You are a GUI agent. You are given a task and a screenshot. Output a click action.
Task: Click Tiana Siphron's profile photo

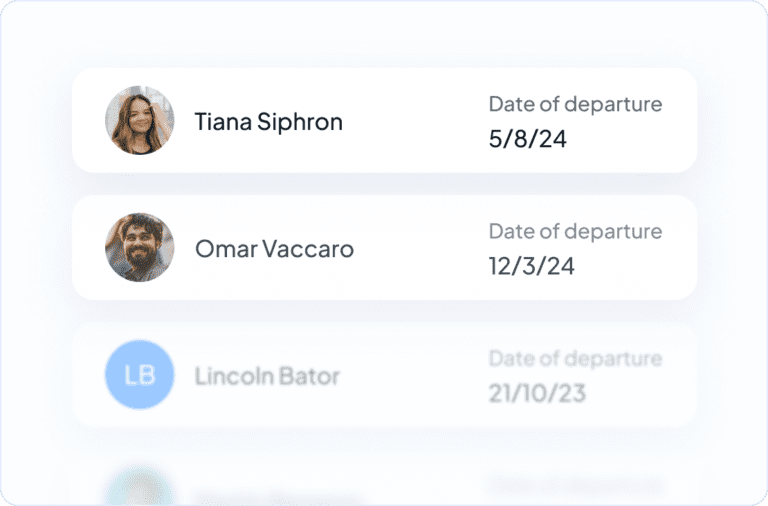pos(140,120)
